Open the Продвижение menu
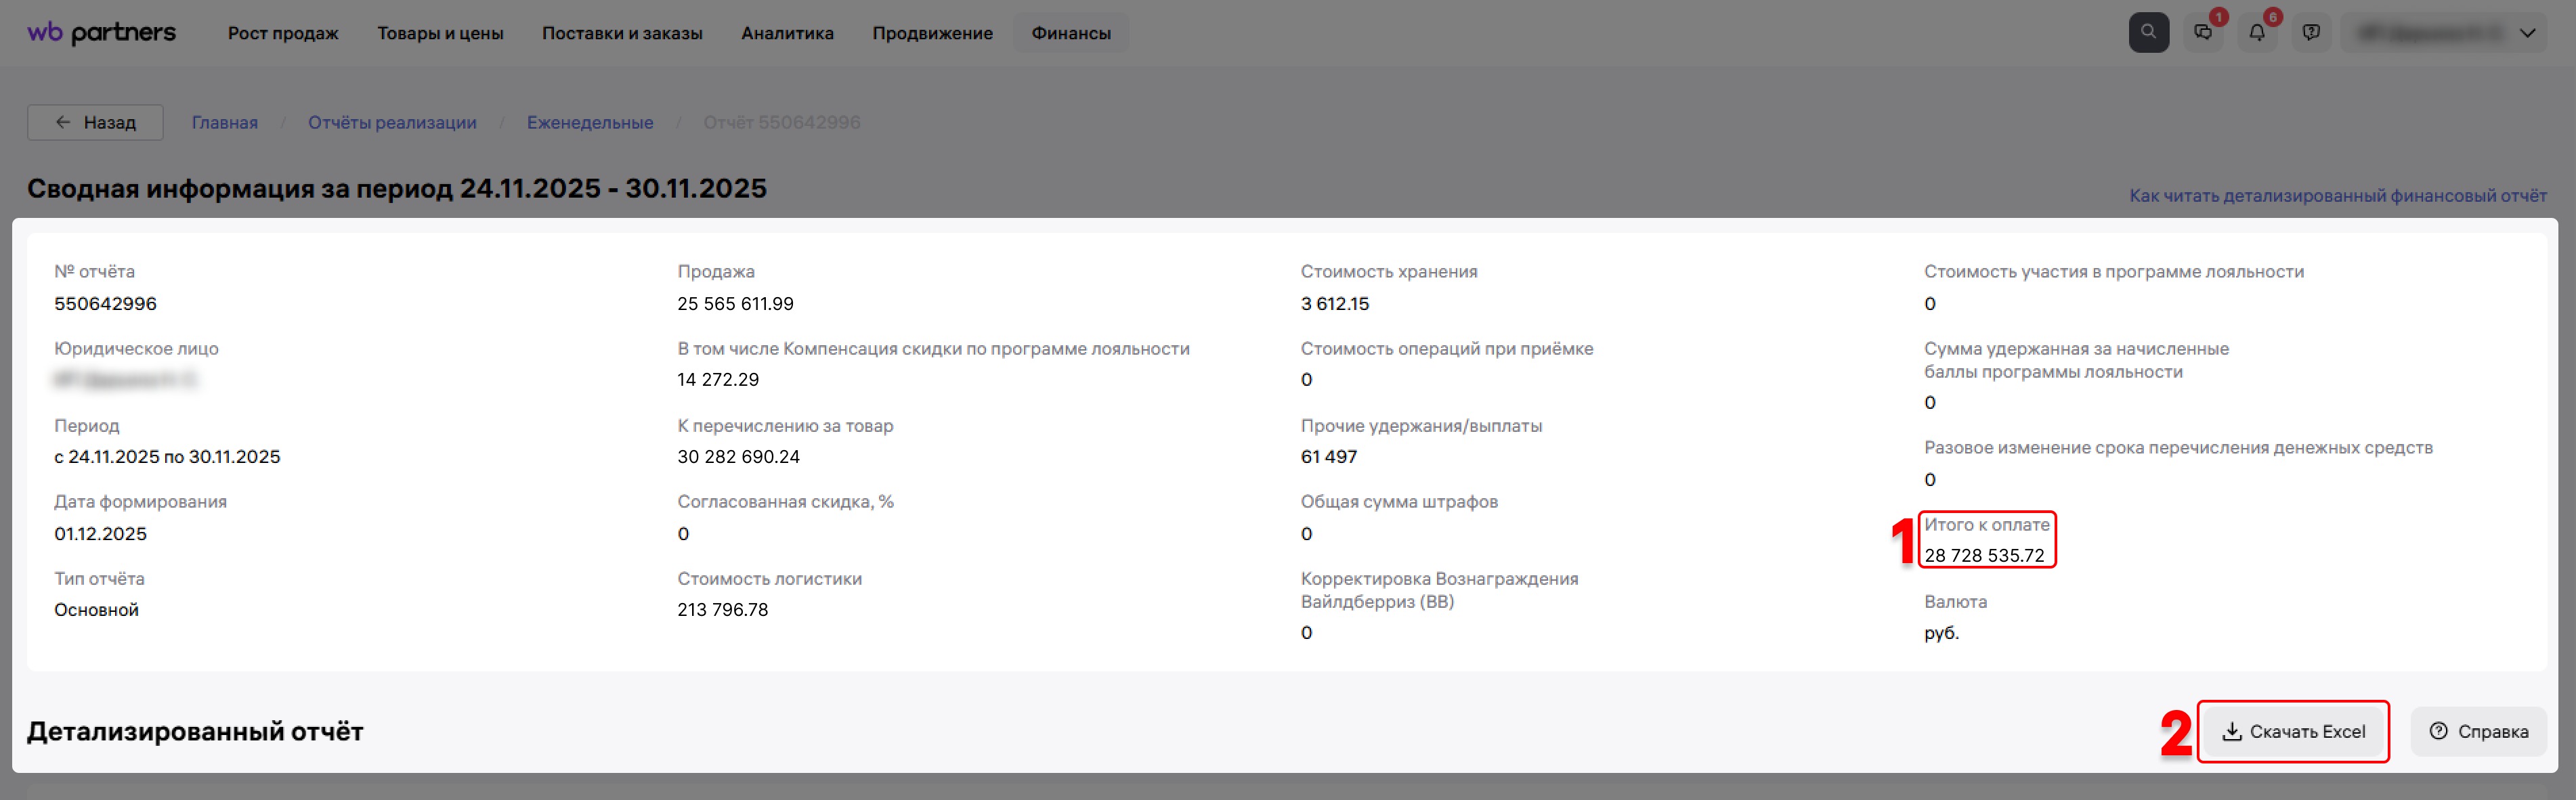The height and width of the screenshot is (800, 2576). tap(932, 33)
